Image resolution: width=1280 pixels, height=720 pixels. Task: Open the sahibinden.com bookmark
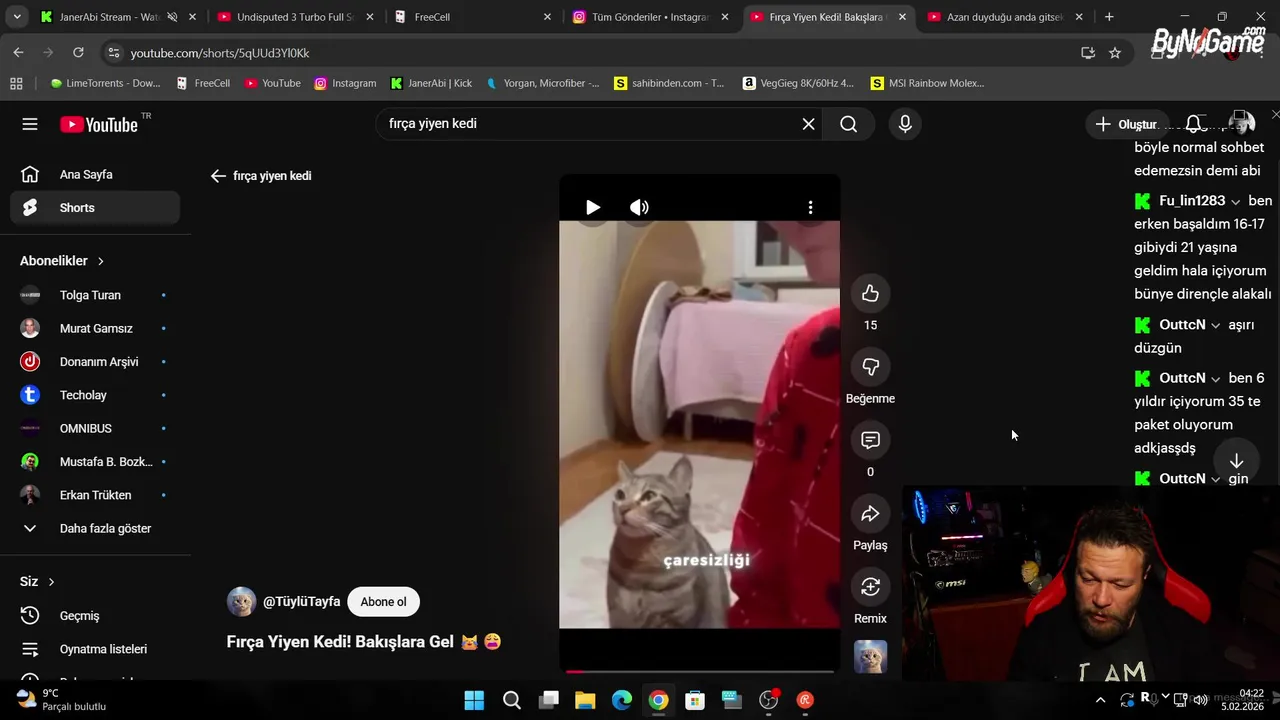(669, 83)
